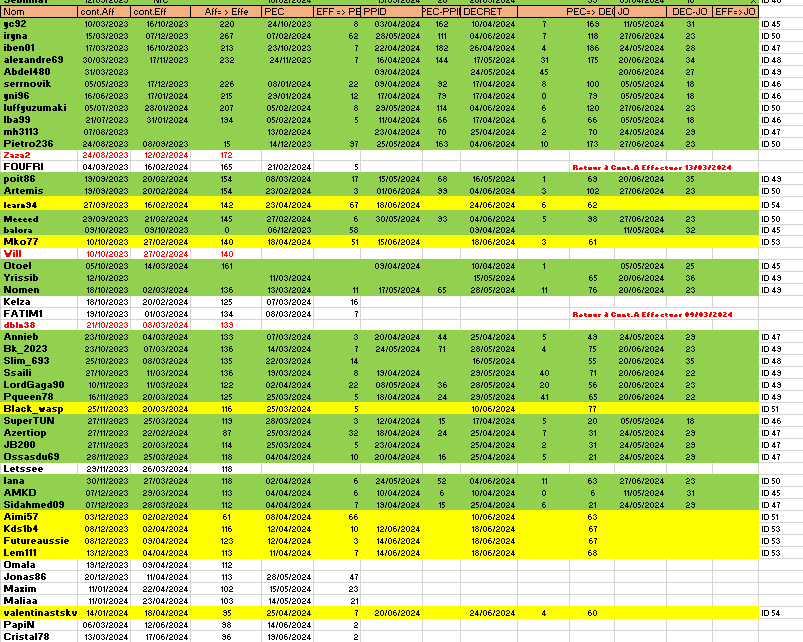
Task: Click the name cell "alexandre69"
Action: point(39,60)
